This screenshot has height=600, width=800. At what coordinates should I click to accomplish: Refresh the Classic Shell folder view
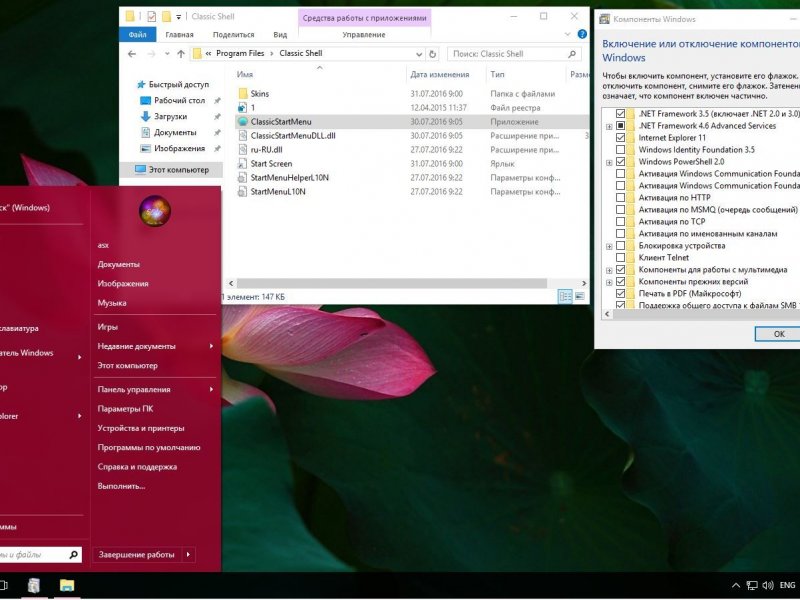coord(433,54)
